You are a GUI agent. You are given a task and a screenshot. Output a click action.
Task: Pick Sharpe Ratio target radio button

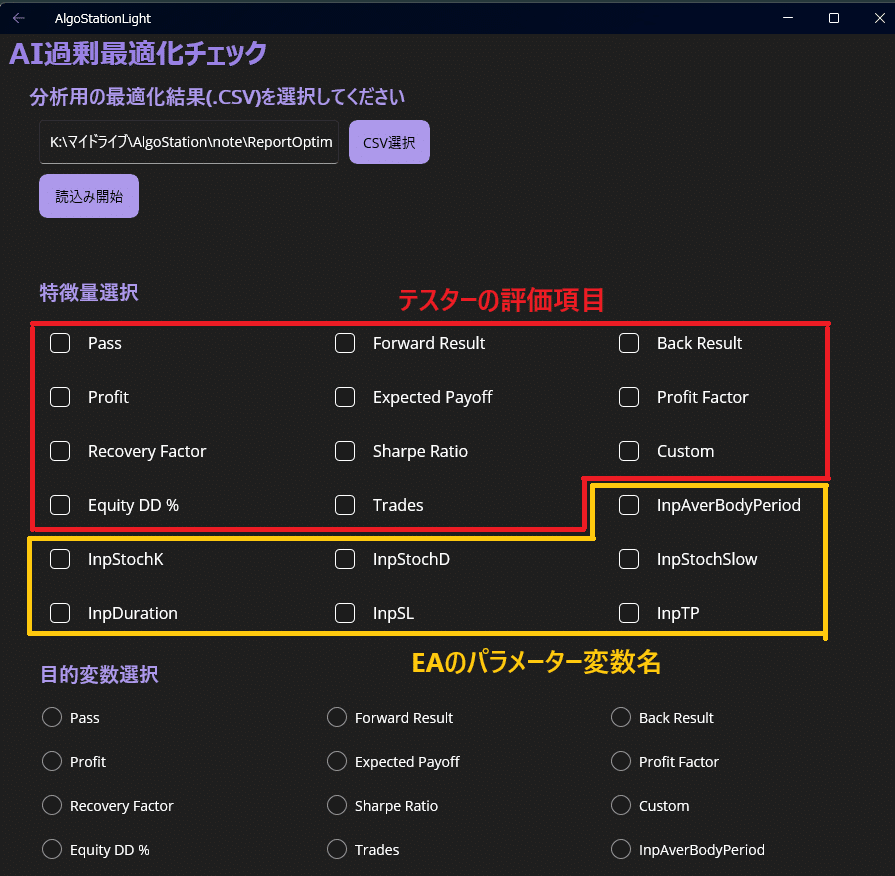tap(337, 805)
